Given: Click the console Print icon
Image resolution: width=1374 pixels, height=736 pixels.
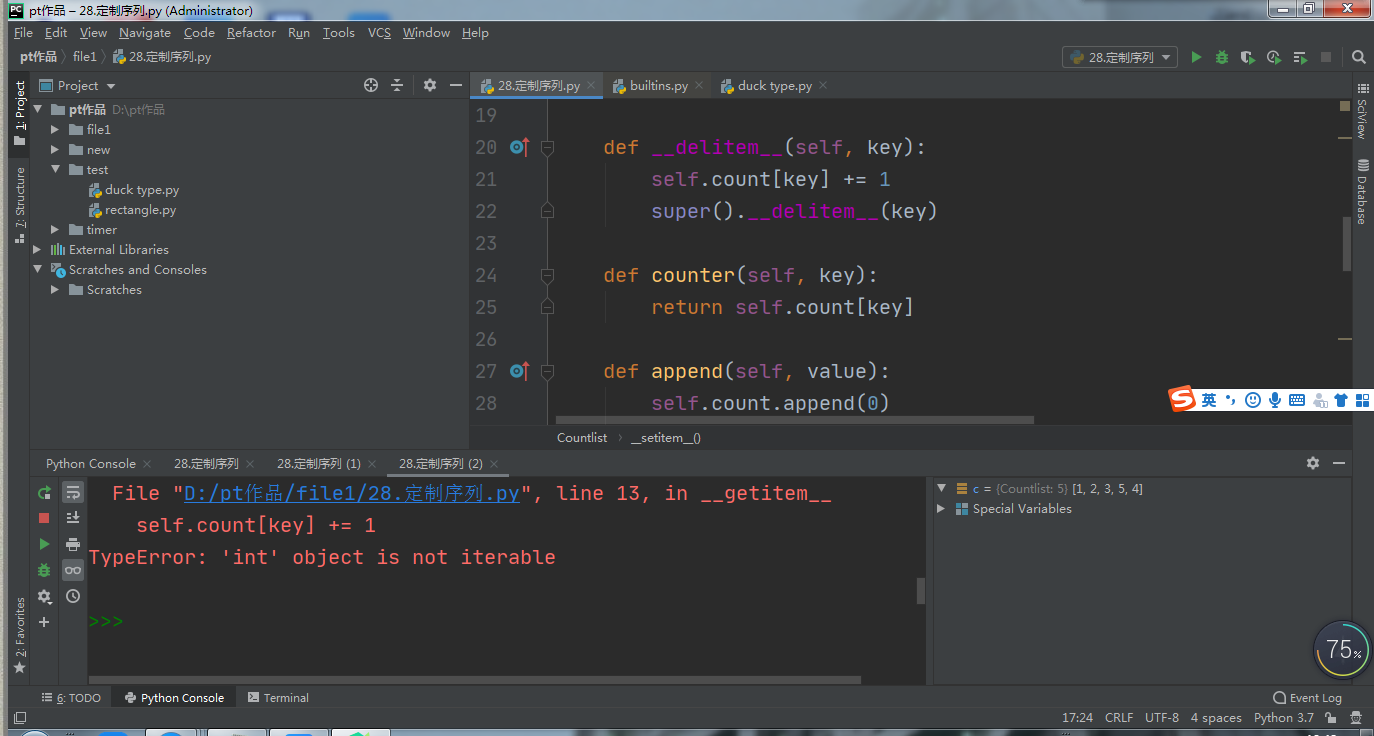Looking at the screenshot, I should point(73,544).
